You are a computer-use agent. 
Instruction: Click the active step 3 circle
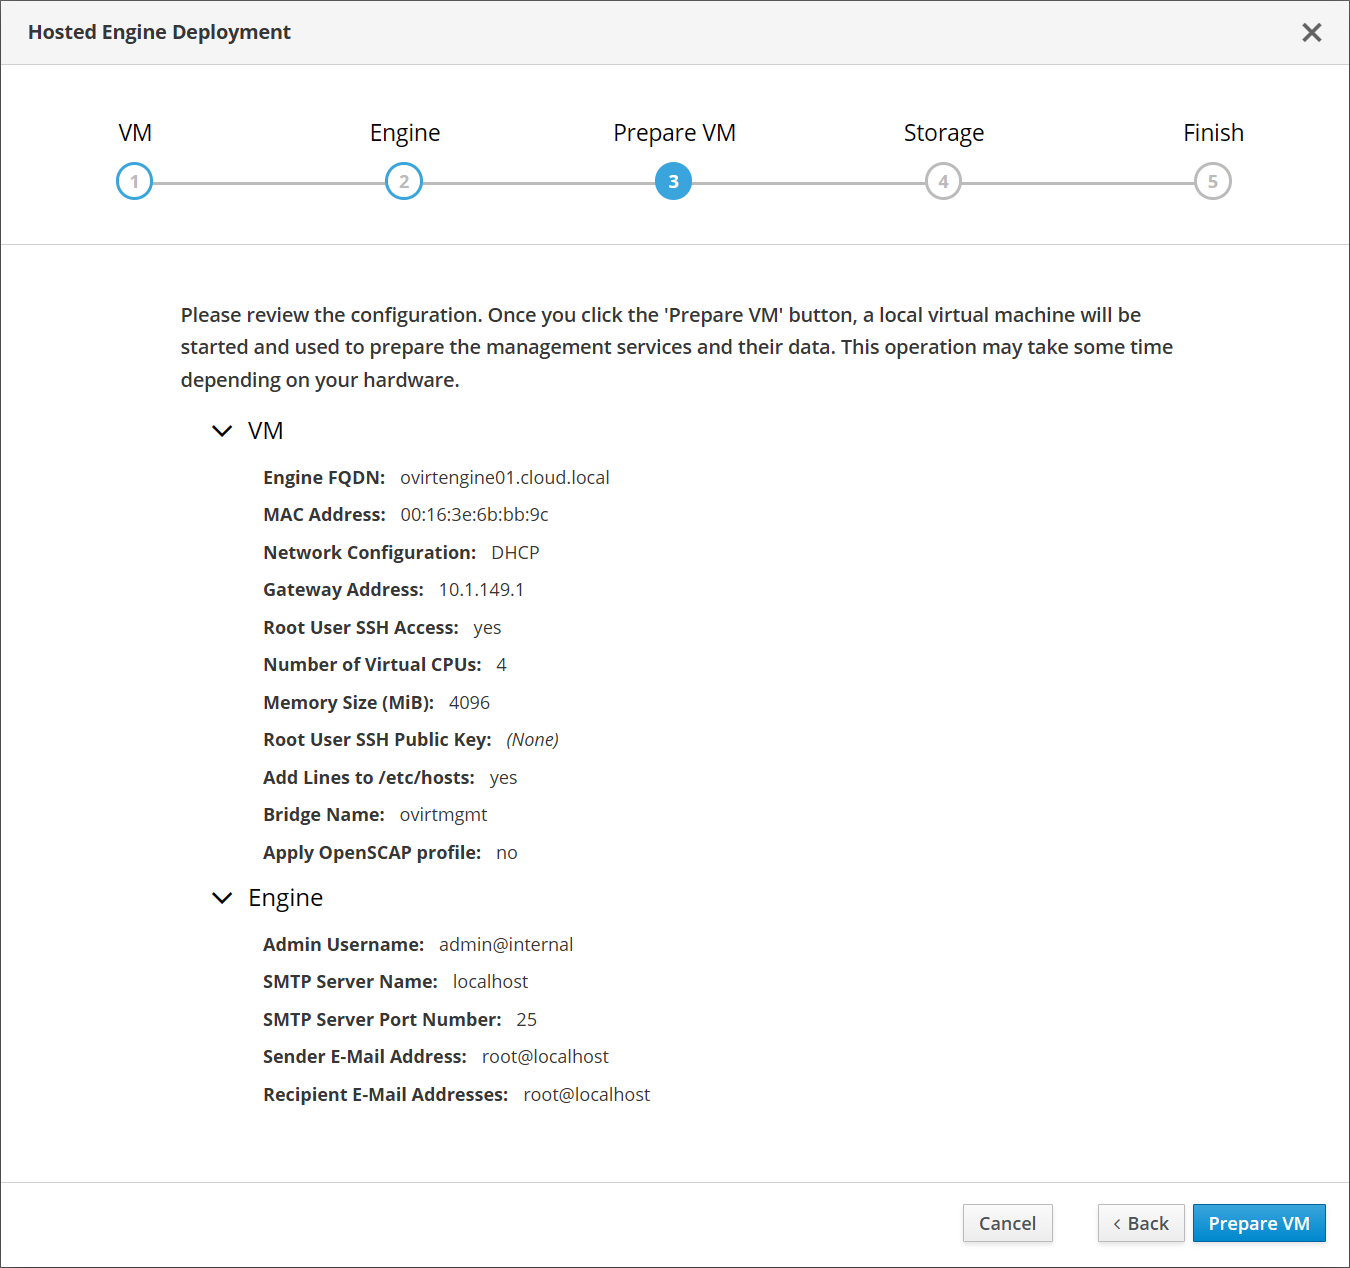(x=673, y=182)
